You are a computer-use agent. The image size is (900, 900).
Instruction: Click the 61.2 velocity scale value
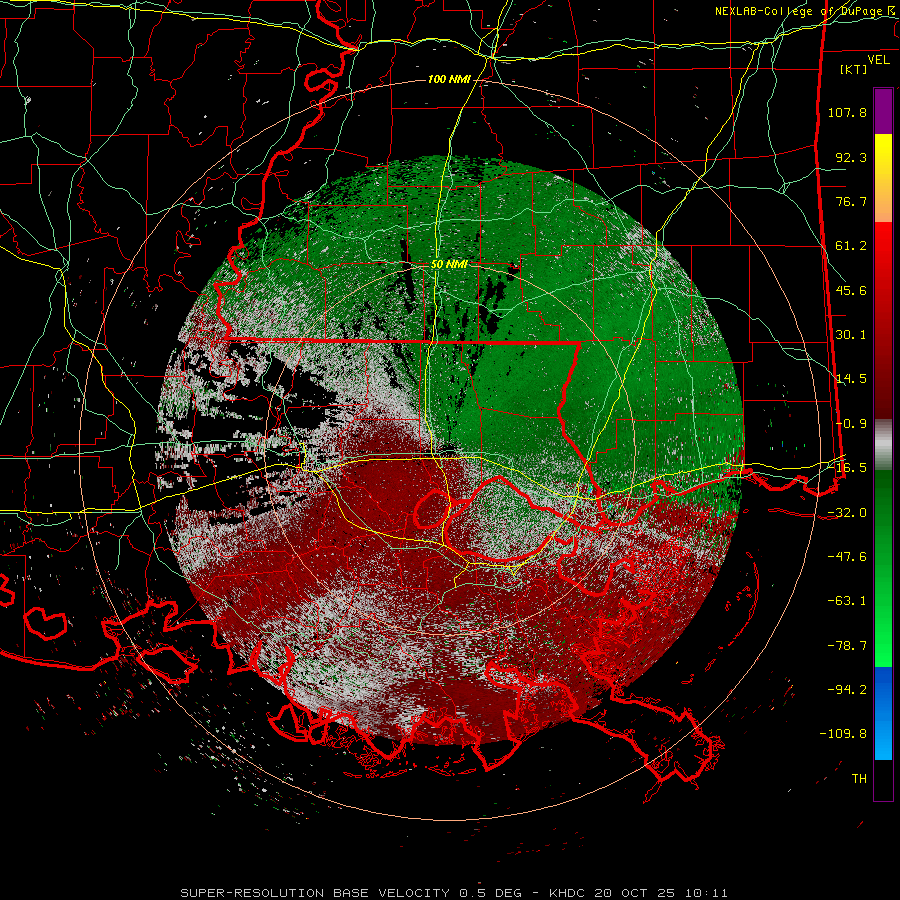851,246
